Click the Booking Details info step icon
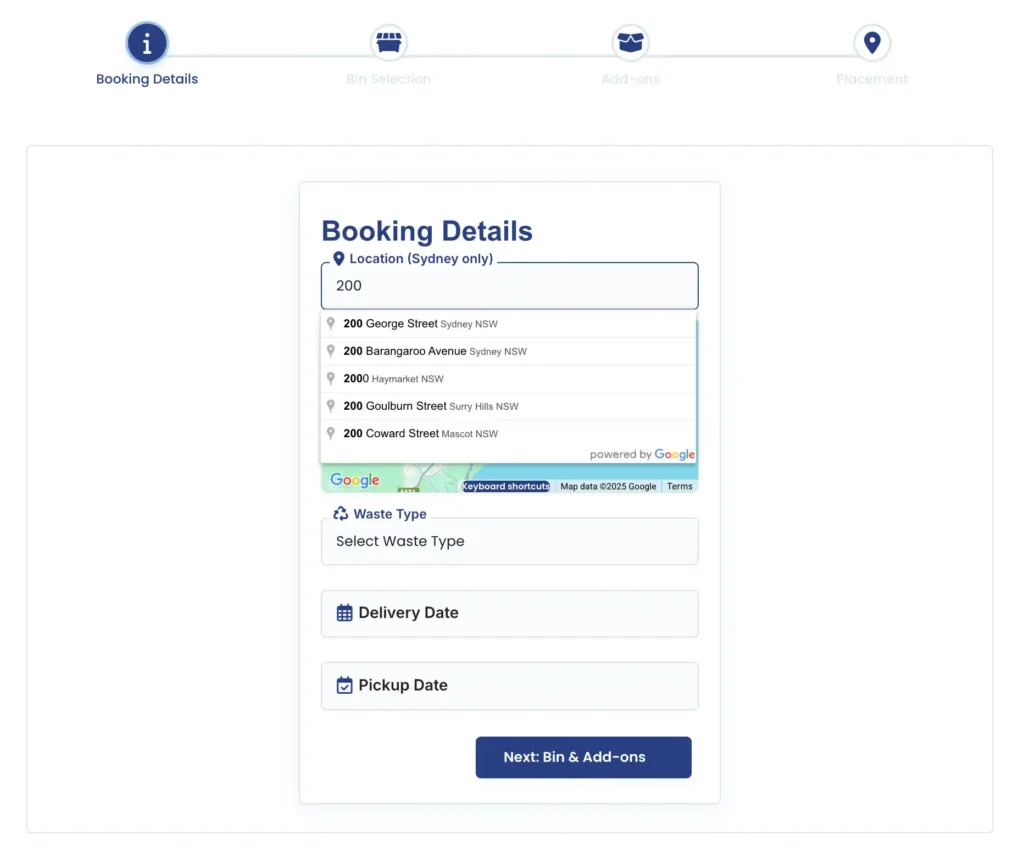 (x=147, y=43)
